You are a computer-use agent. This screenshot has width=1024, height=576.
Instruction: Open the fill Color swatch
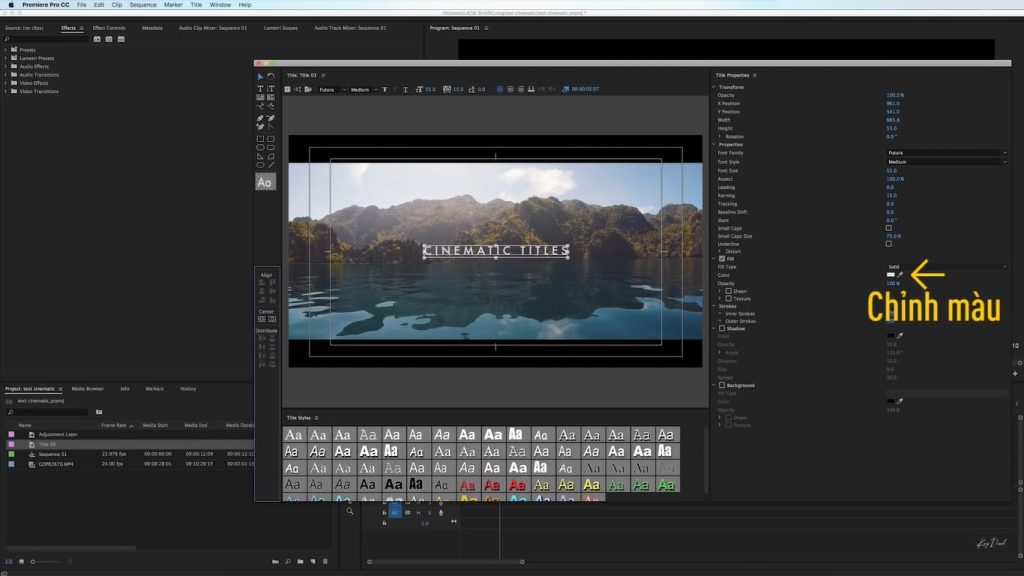click(891, 275)
